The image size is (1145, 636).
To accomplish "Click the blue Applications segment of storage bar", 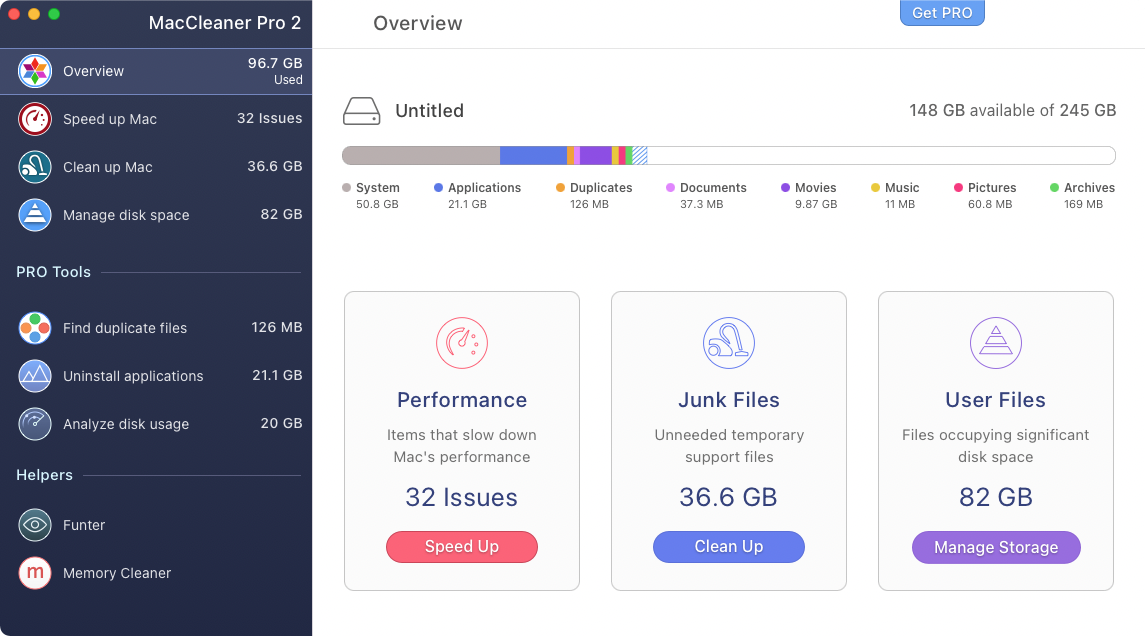I will pos(532,155).
